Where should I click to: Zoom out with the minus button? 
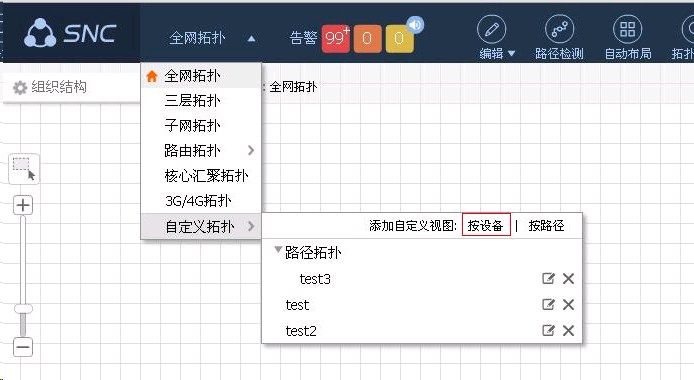tap(23, 347)
